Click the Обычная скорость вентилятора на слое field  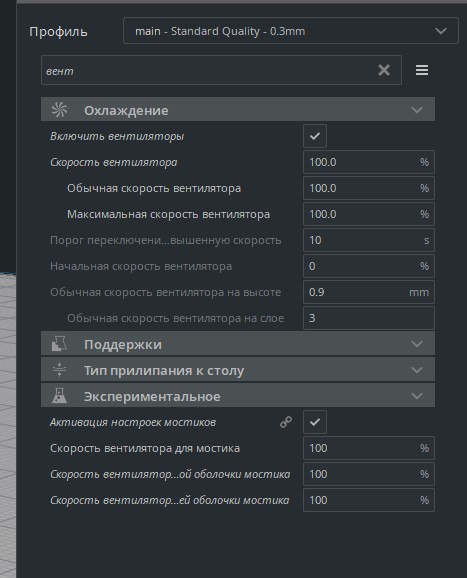pos(369,318)
